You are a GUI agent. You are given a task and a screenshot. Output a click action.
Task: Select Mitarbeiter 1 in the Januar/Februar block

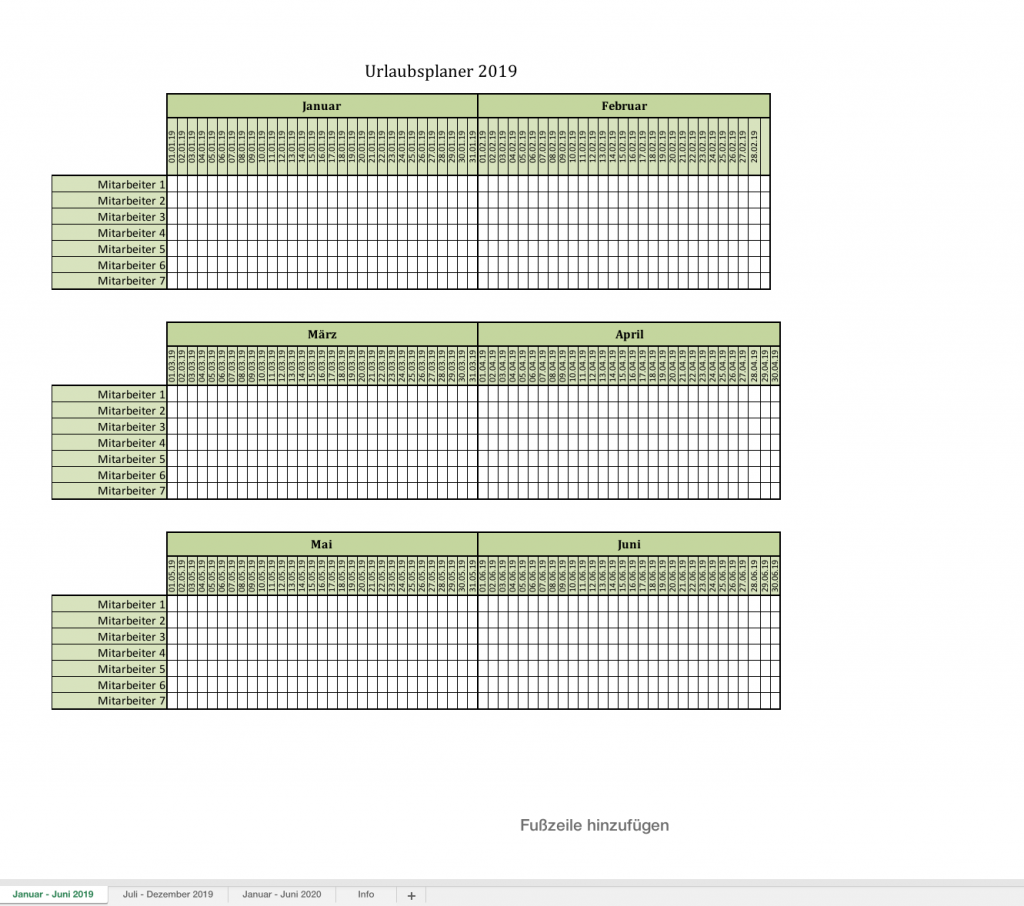click(109, 184)
